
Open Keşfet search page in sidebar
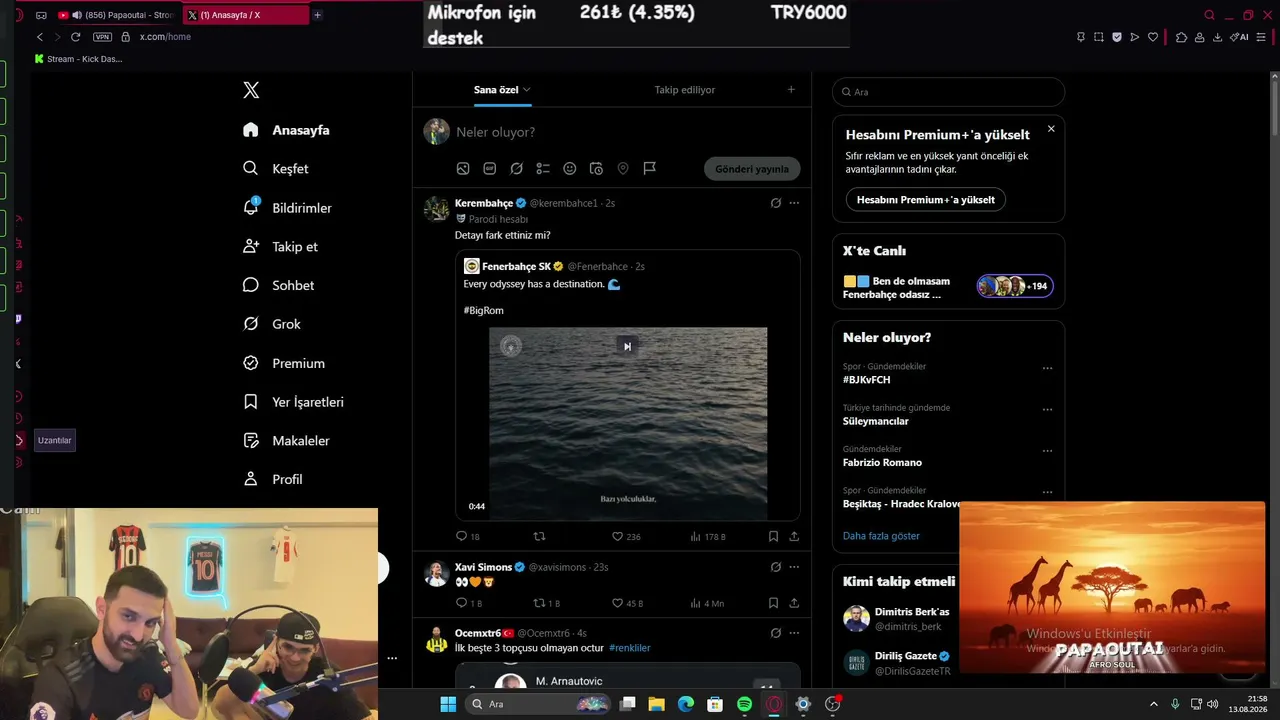coord(275,169)
